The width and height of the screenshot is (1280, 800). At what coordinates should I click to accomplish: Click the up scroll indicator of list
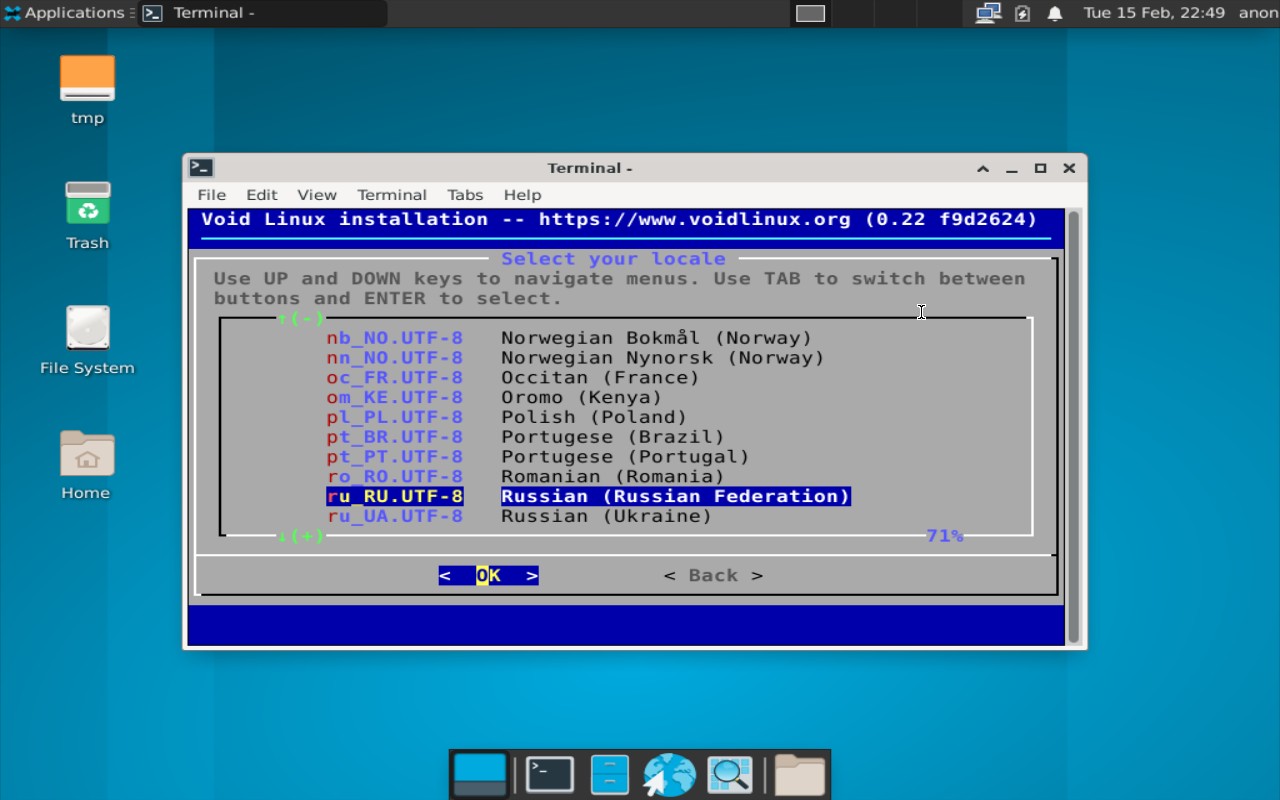coord(301,319)
